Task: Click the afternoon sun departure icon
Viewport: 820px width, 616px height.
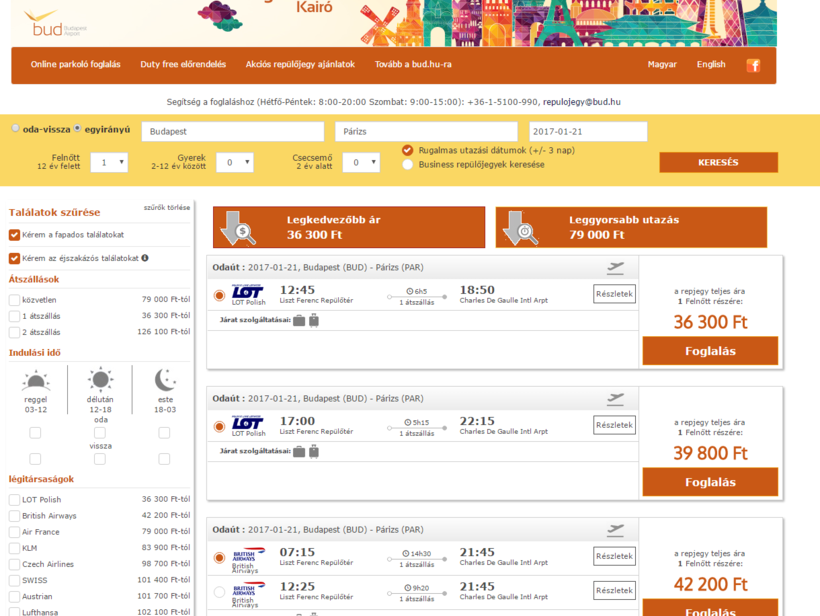Action: [100, 380]
